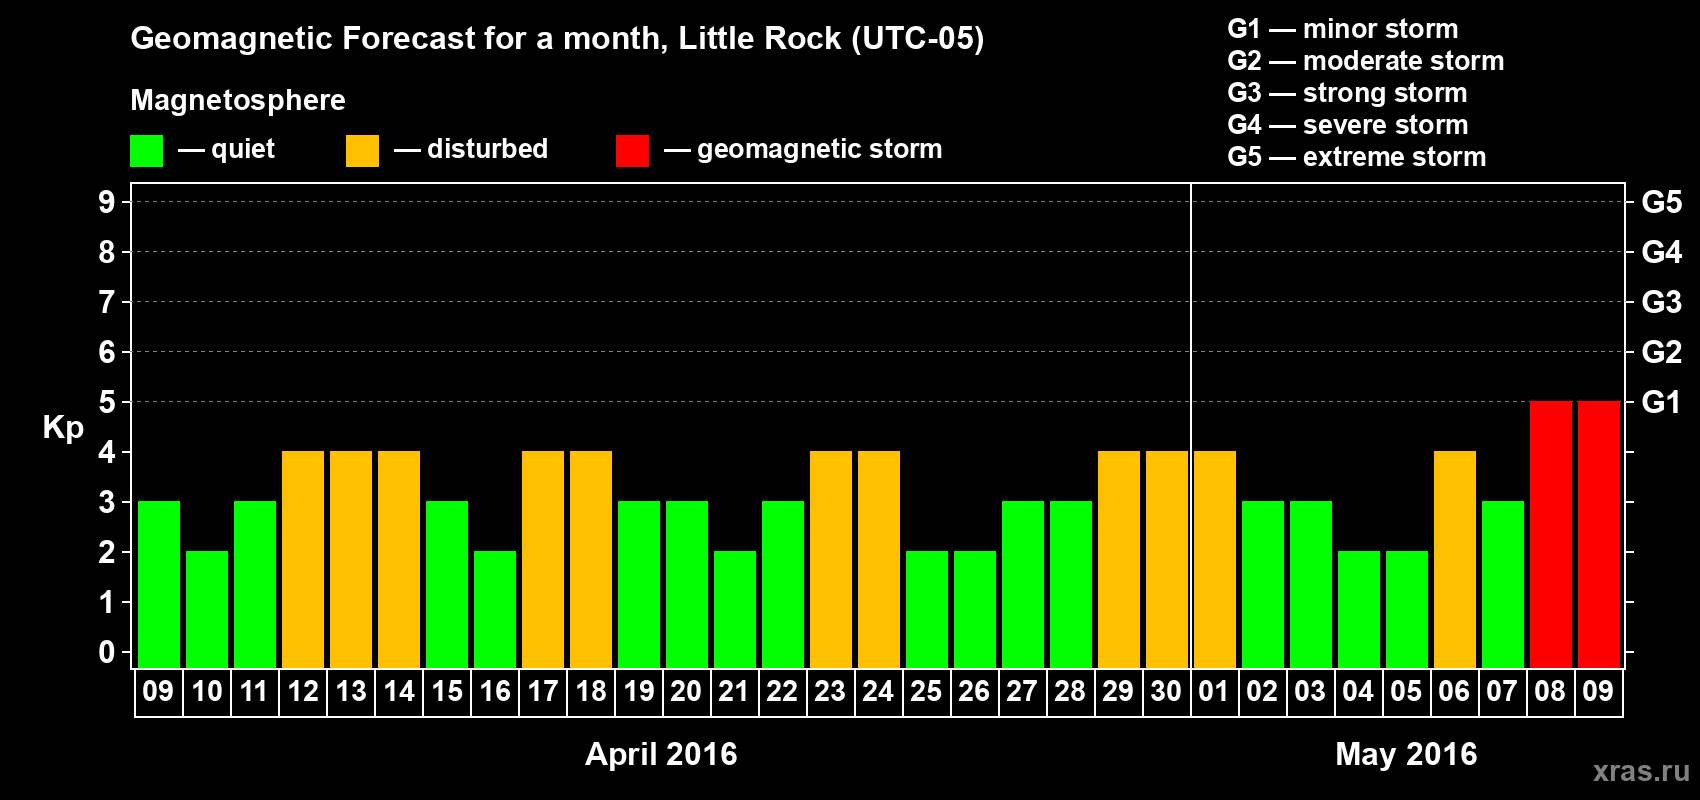Select the May 04 green bar
The image size is (1700, 800).
(1359, 609)
